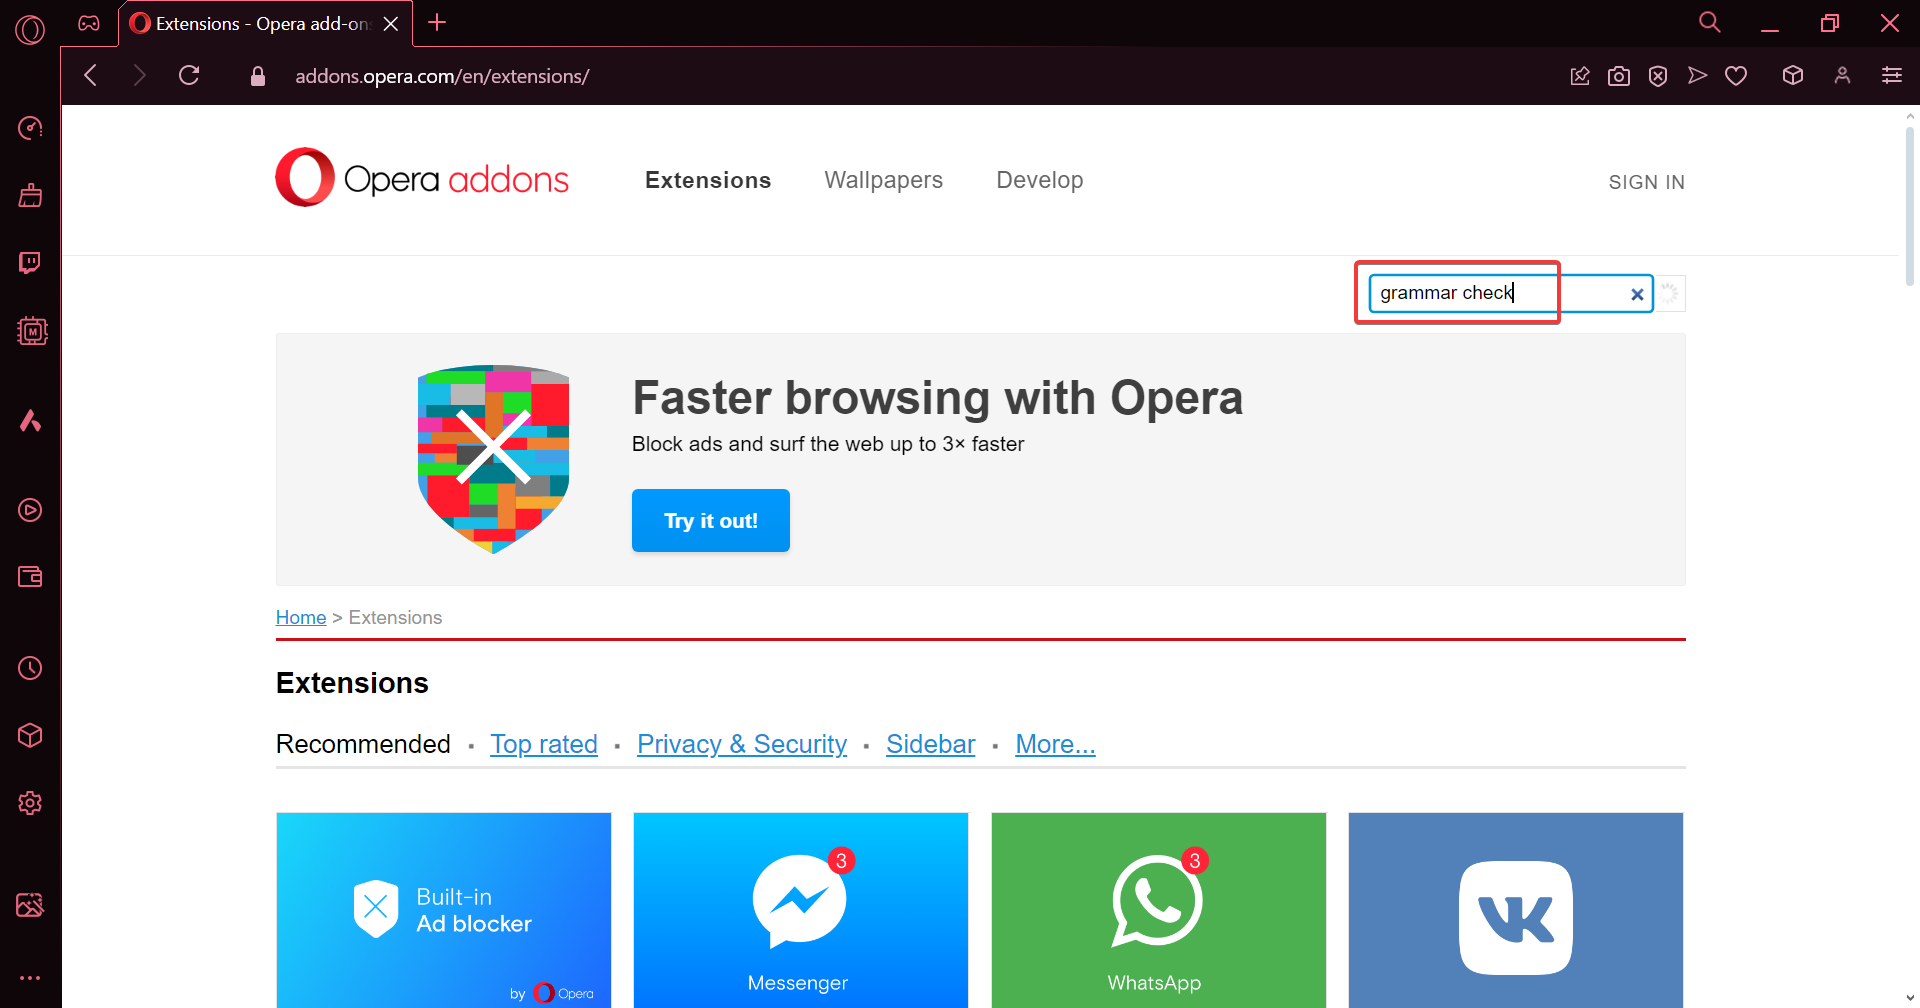Clear the search field with X
The width and height of the screenshot is (1920, 1008).
[x=1637, y=294]
